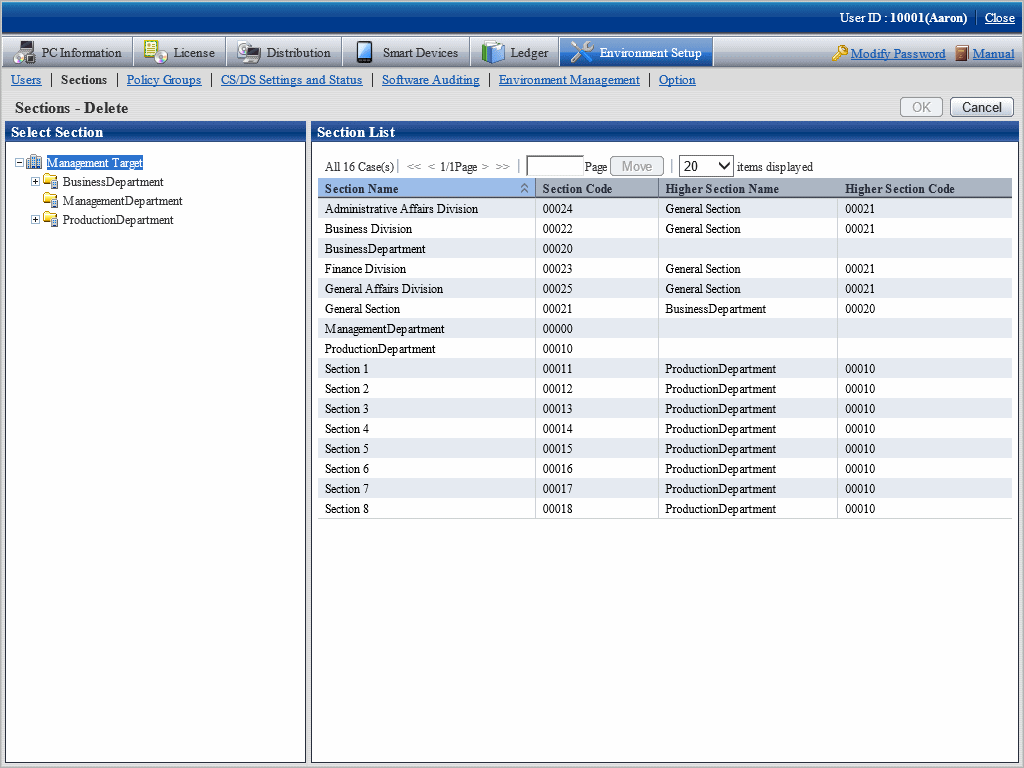The height and width of the screenshot is (768, 1024).
Task: Click the Page number input field
Action: [554, 167]
